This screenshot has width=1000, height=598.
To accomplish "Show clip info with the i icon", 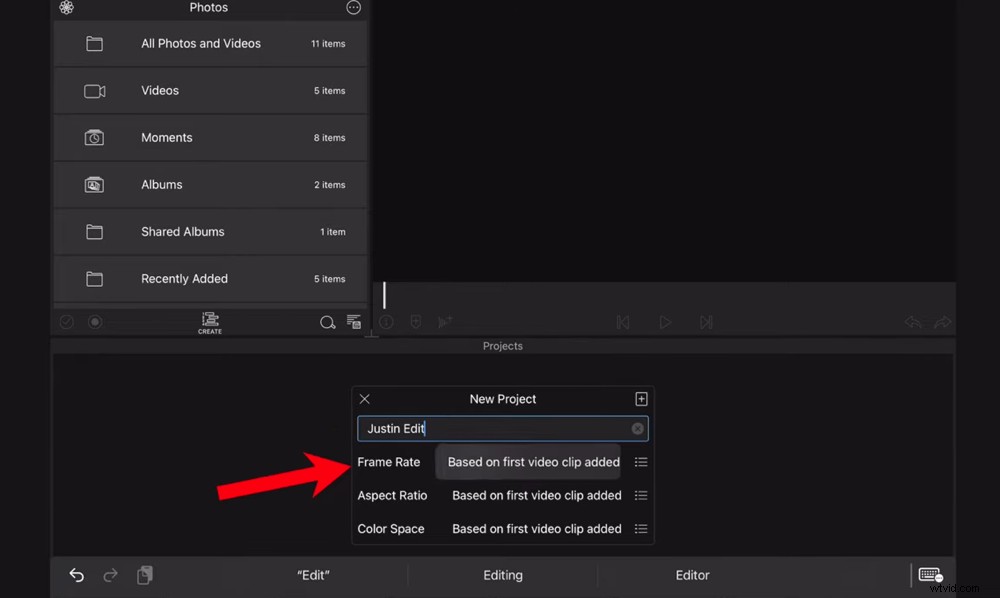I will click(x=386, y=322).
